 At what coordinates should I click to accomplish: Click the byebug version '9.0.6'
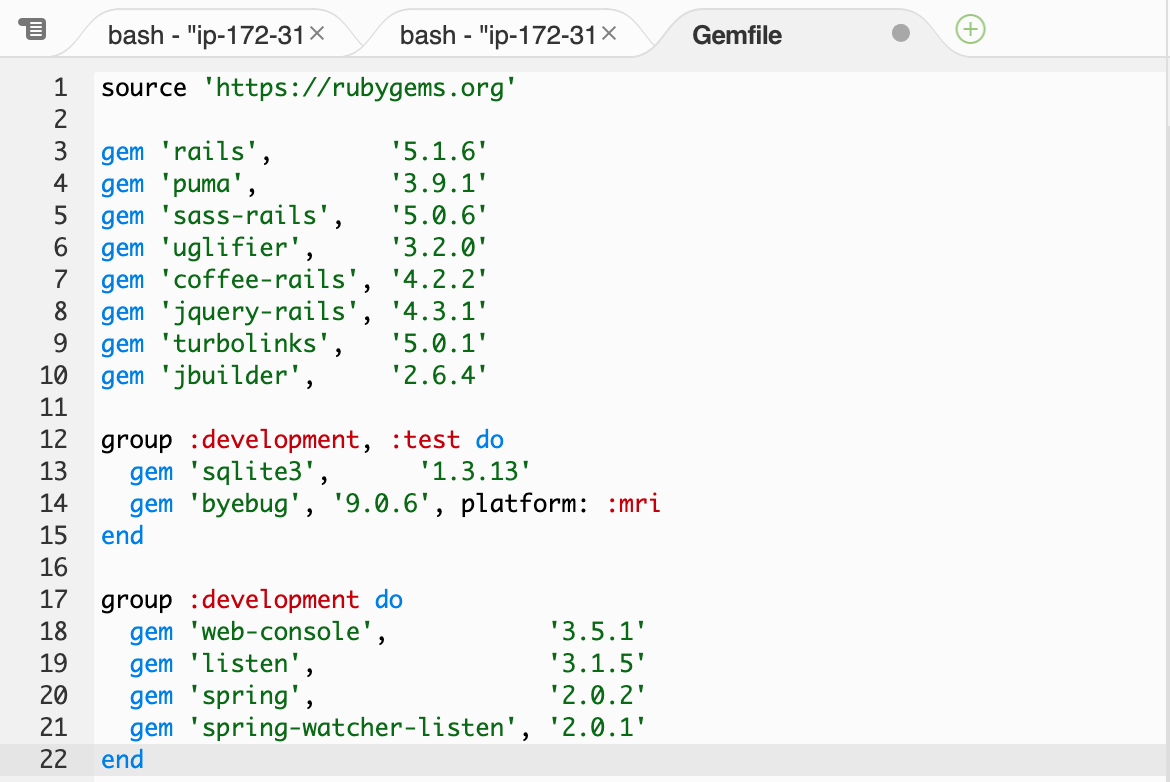381,504
